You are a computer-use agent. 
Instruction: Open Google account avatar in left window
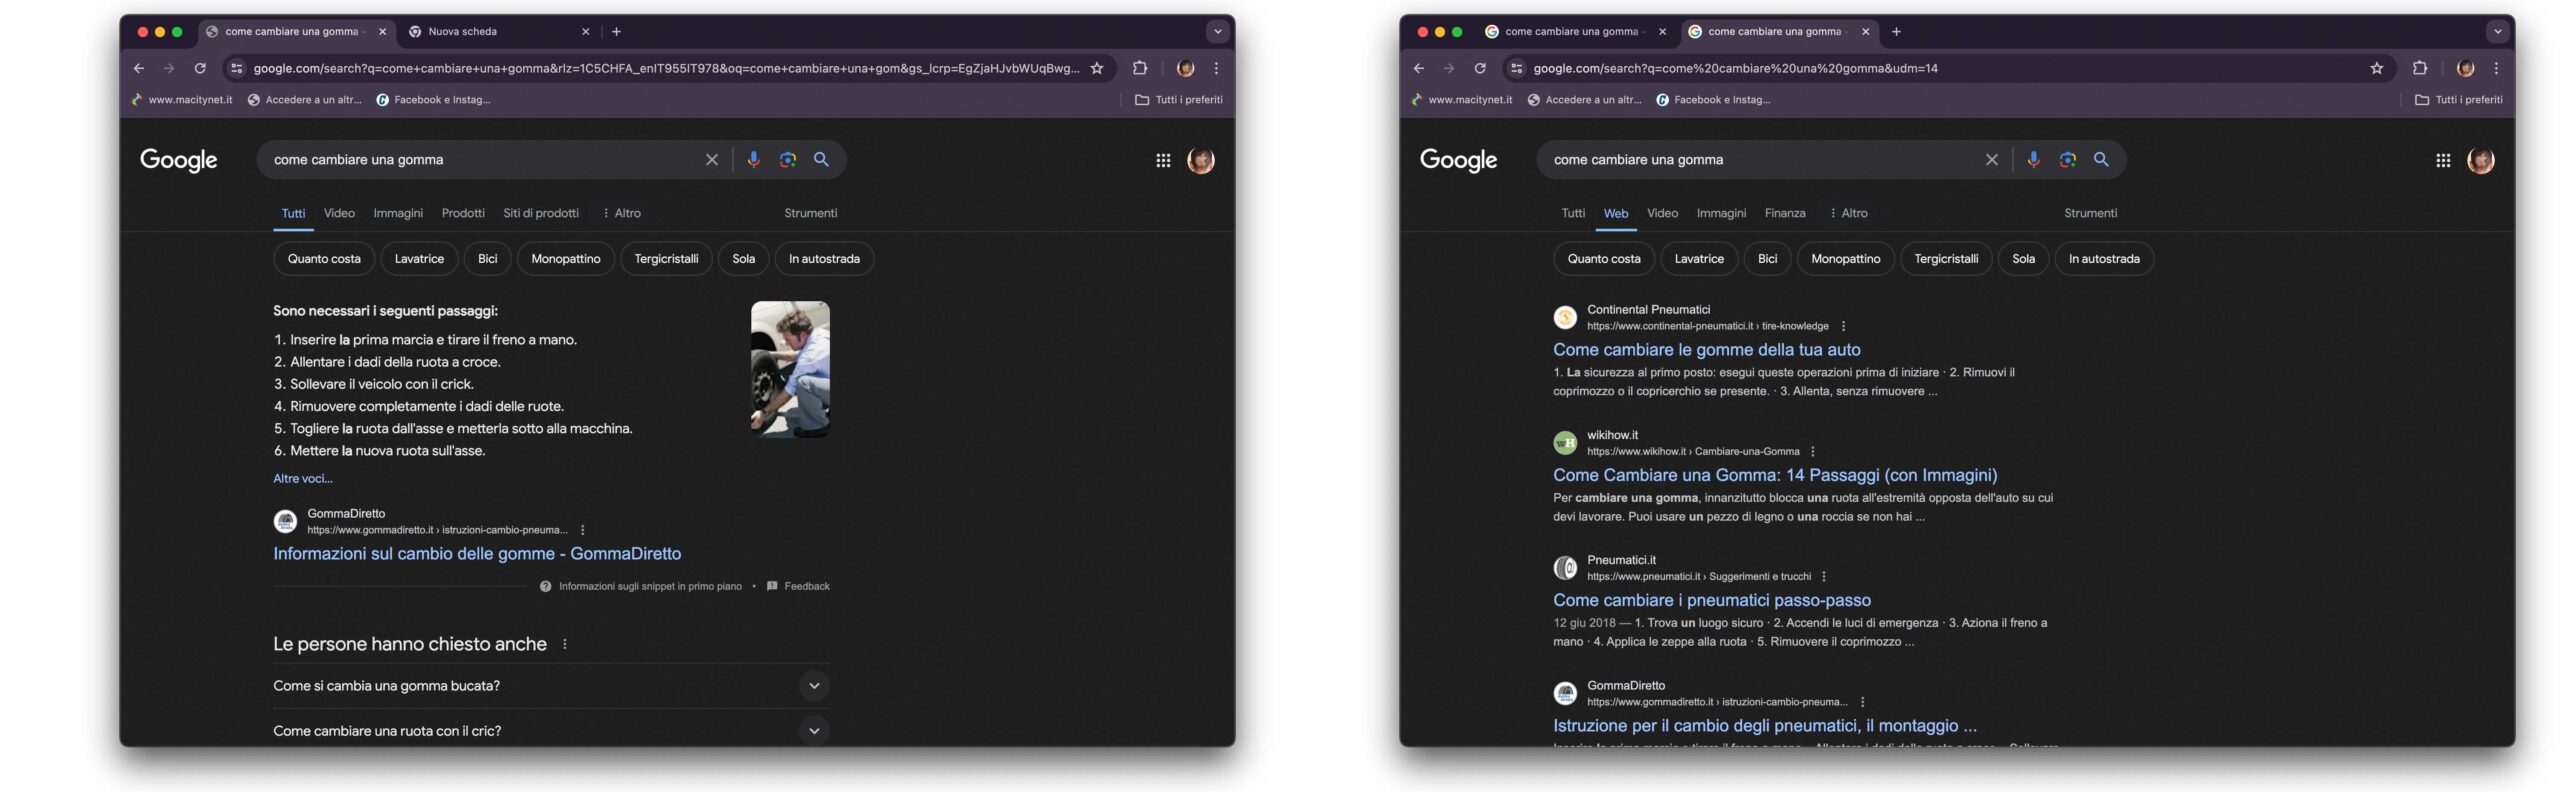pyautogui.click(x=1201, y=160)
